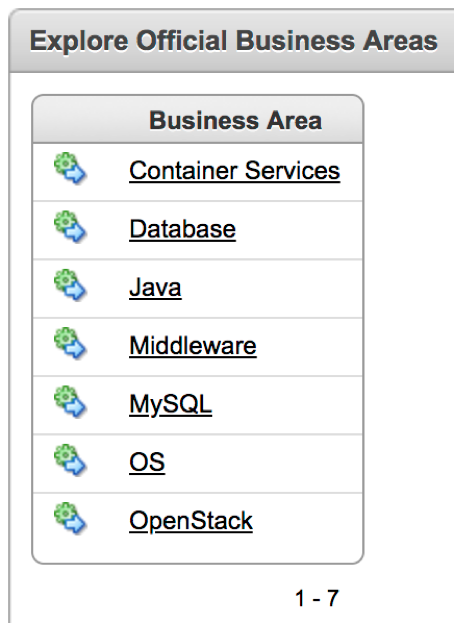Open the Middleware business area
The image size is (454, 623).
click(193, 346)
